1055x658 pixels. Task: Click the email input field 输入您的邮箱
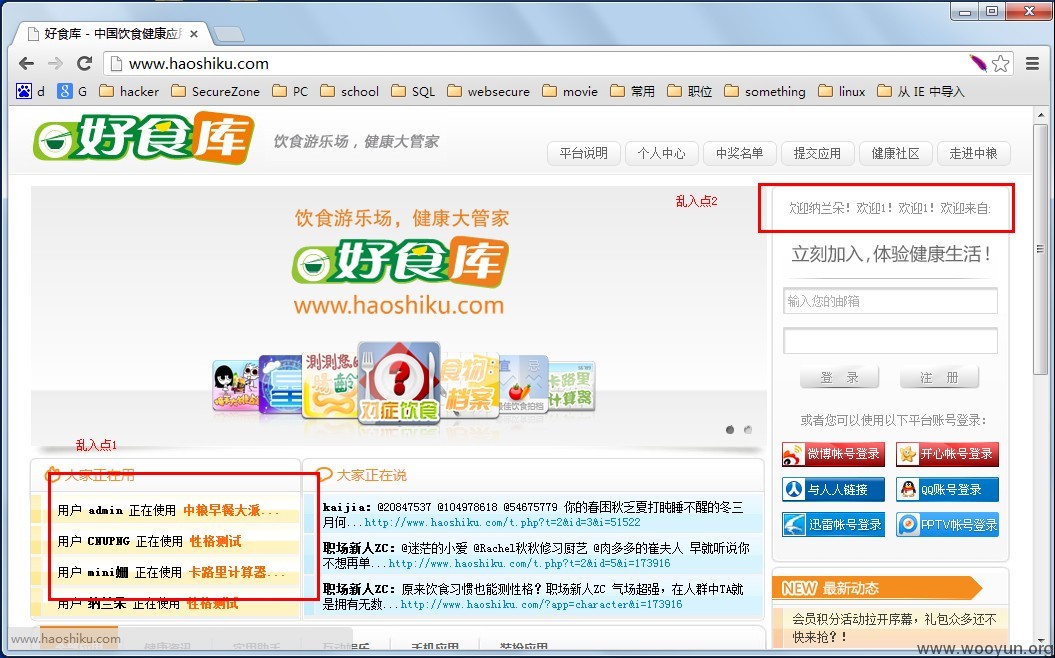(x=890, y=301)
